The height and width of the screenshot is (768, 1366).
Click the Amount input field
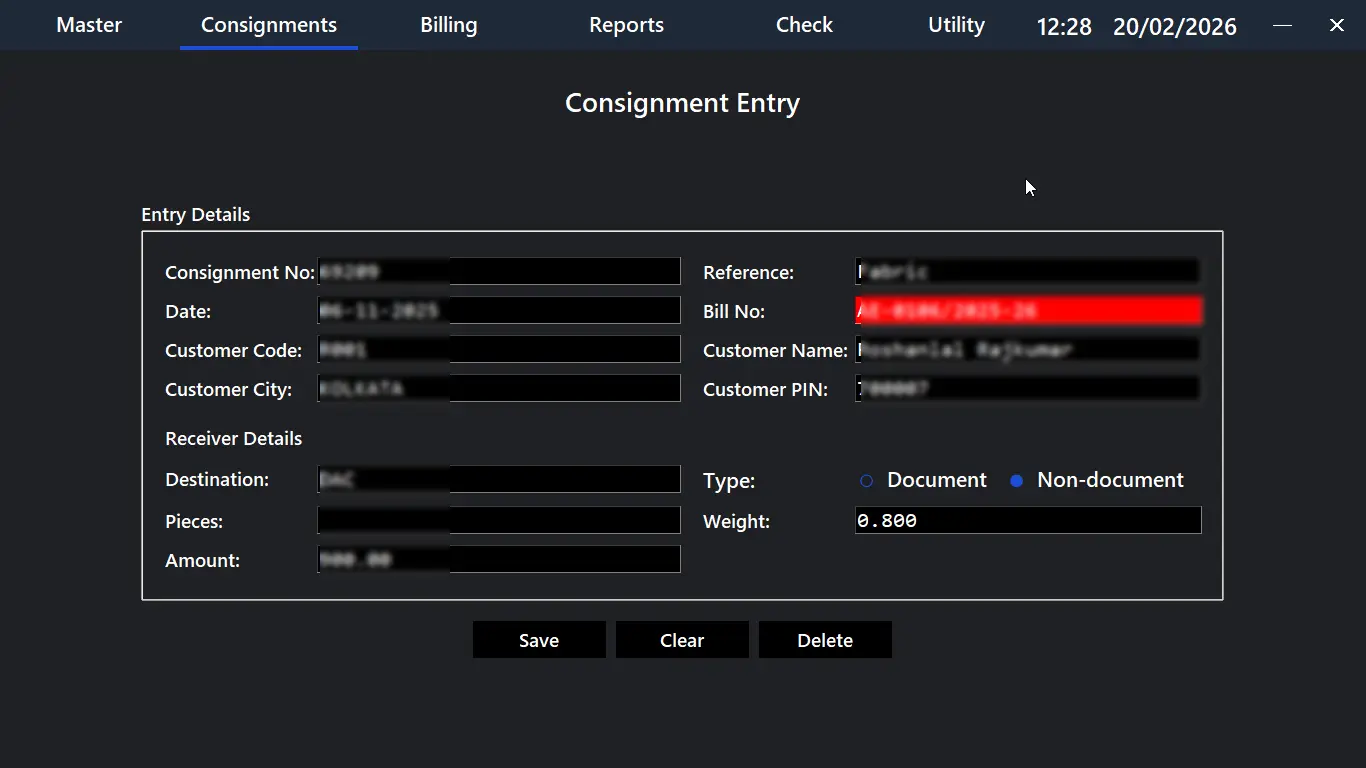tap(498, 559)
